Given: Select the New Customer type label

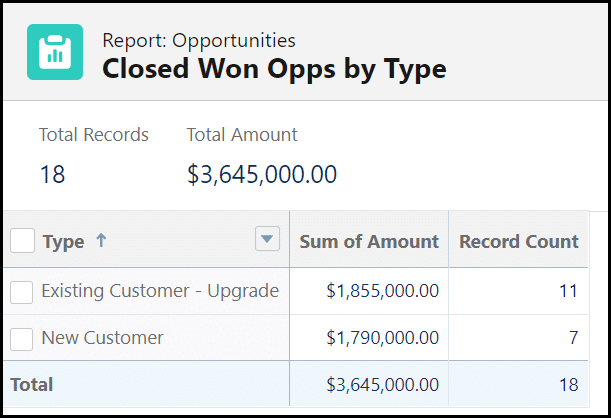Looking at the screenshot, I should coord(102,338).
